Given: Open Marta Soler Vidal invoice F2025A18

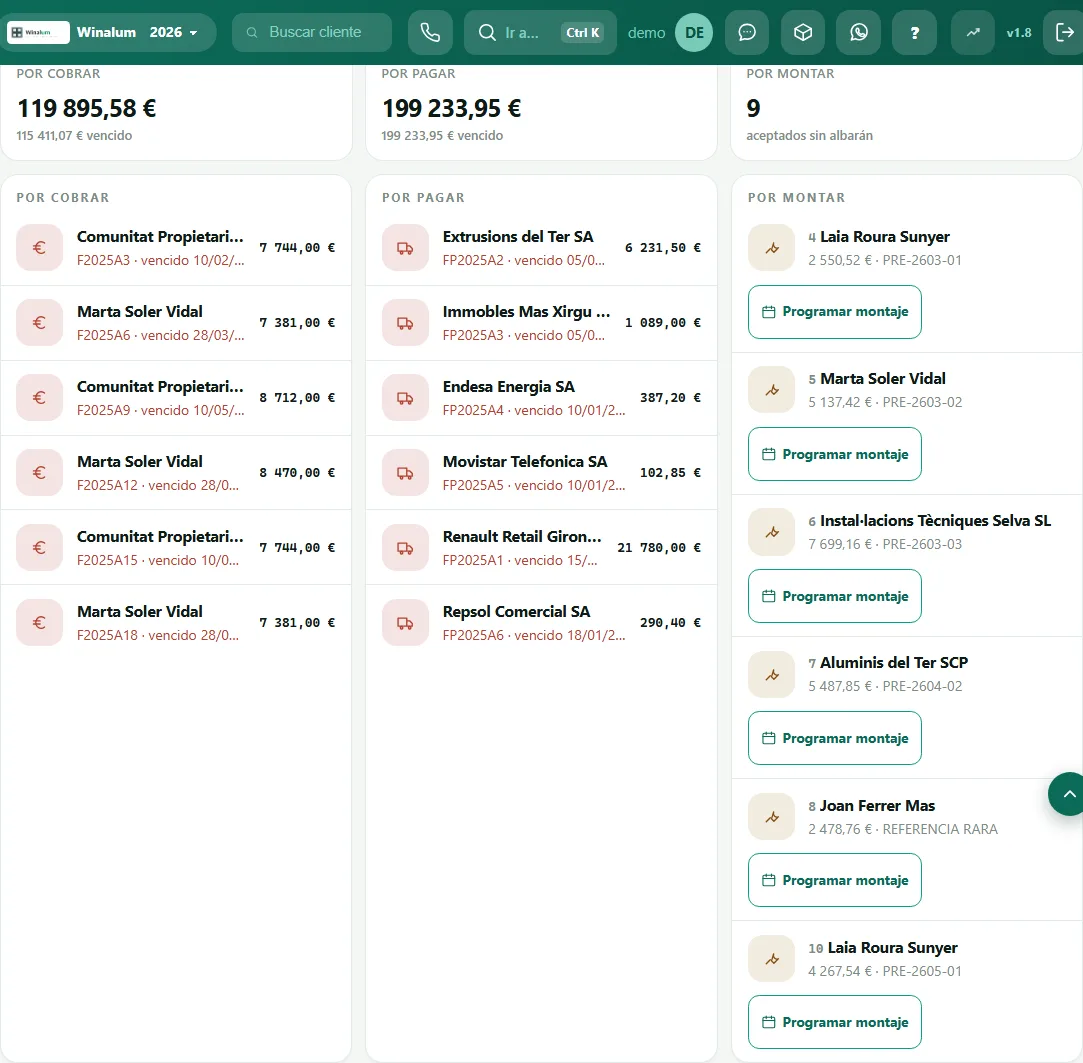Looking at the screenshot, I should pos(176,622).
